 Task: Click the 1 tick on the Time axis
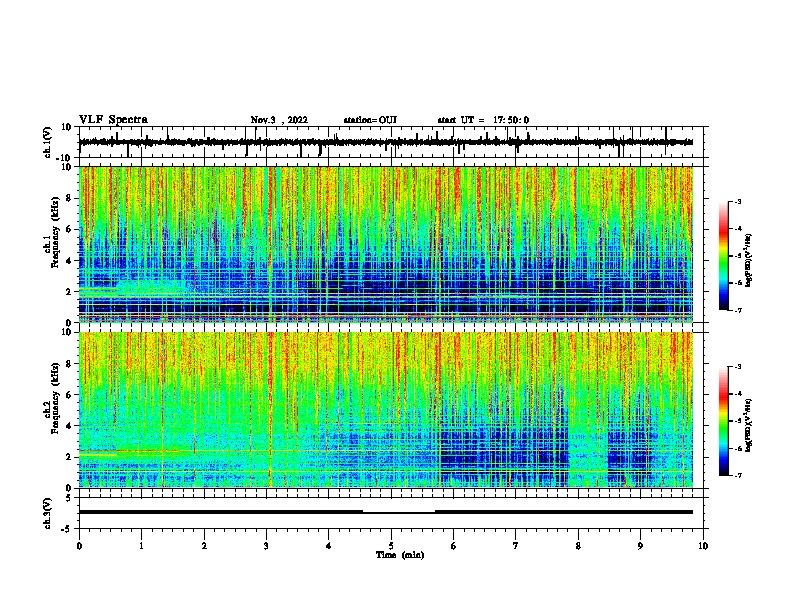pyautogui.click(x=141, y=546)
